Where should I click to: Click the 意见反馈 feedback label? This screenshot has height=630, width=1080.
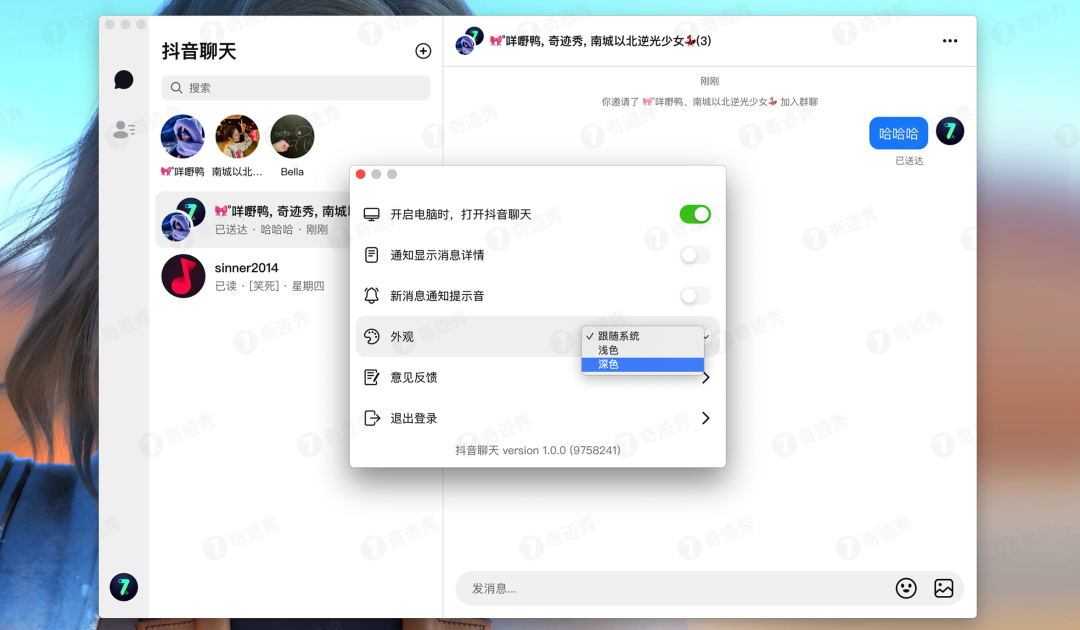pyautogui.click(x=414, y=377)
